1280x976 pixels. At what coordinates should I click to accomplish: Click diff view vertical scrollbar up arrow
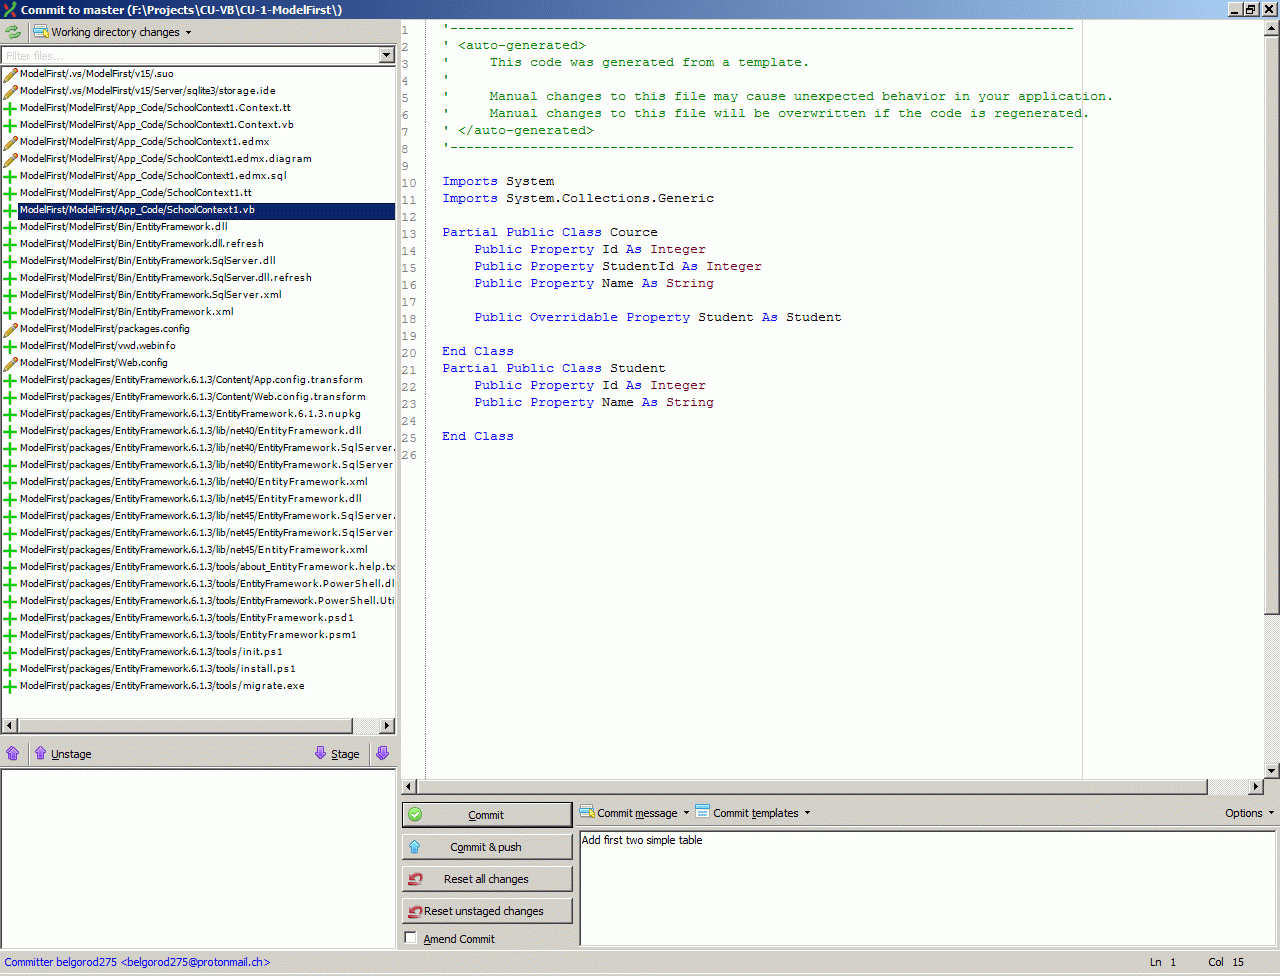point(1272,29)
